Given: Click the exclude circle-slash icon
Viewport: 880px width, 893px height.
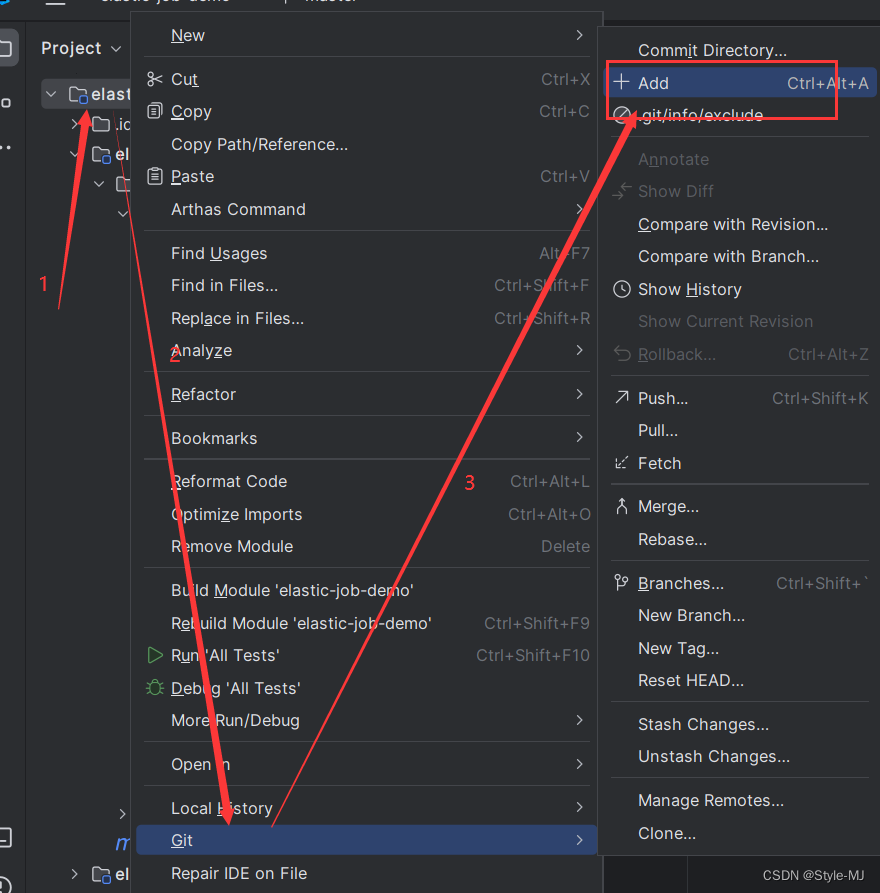Looking at the screenshot, I should tap(621, 114).
